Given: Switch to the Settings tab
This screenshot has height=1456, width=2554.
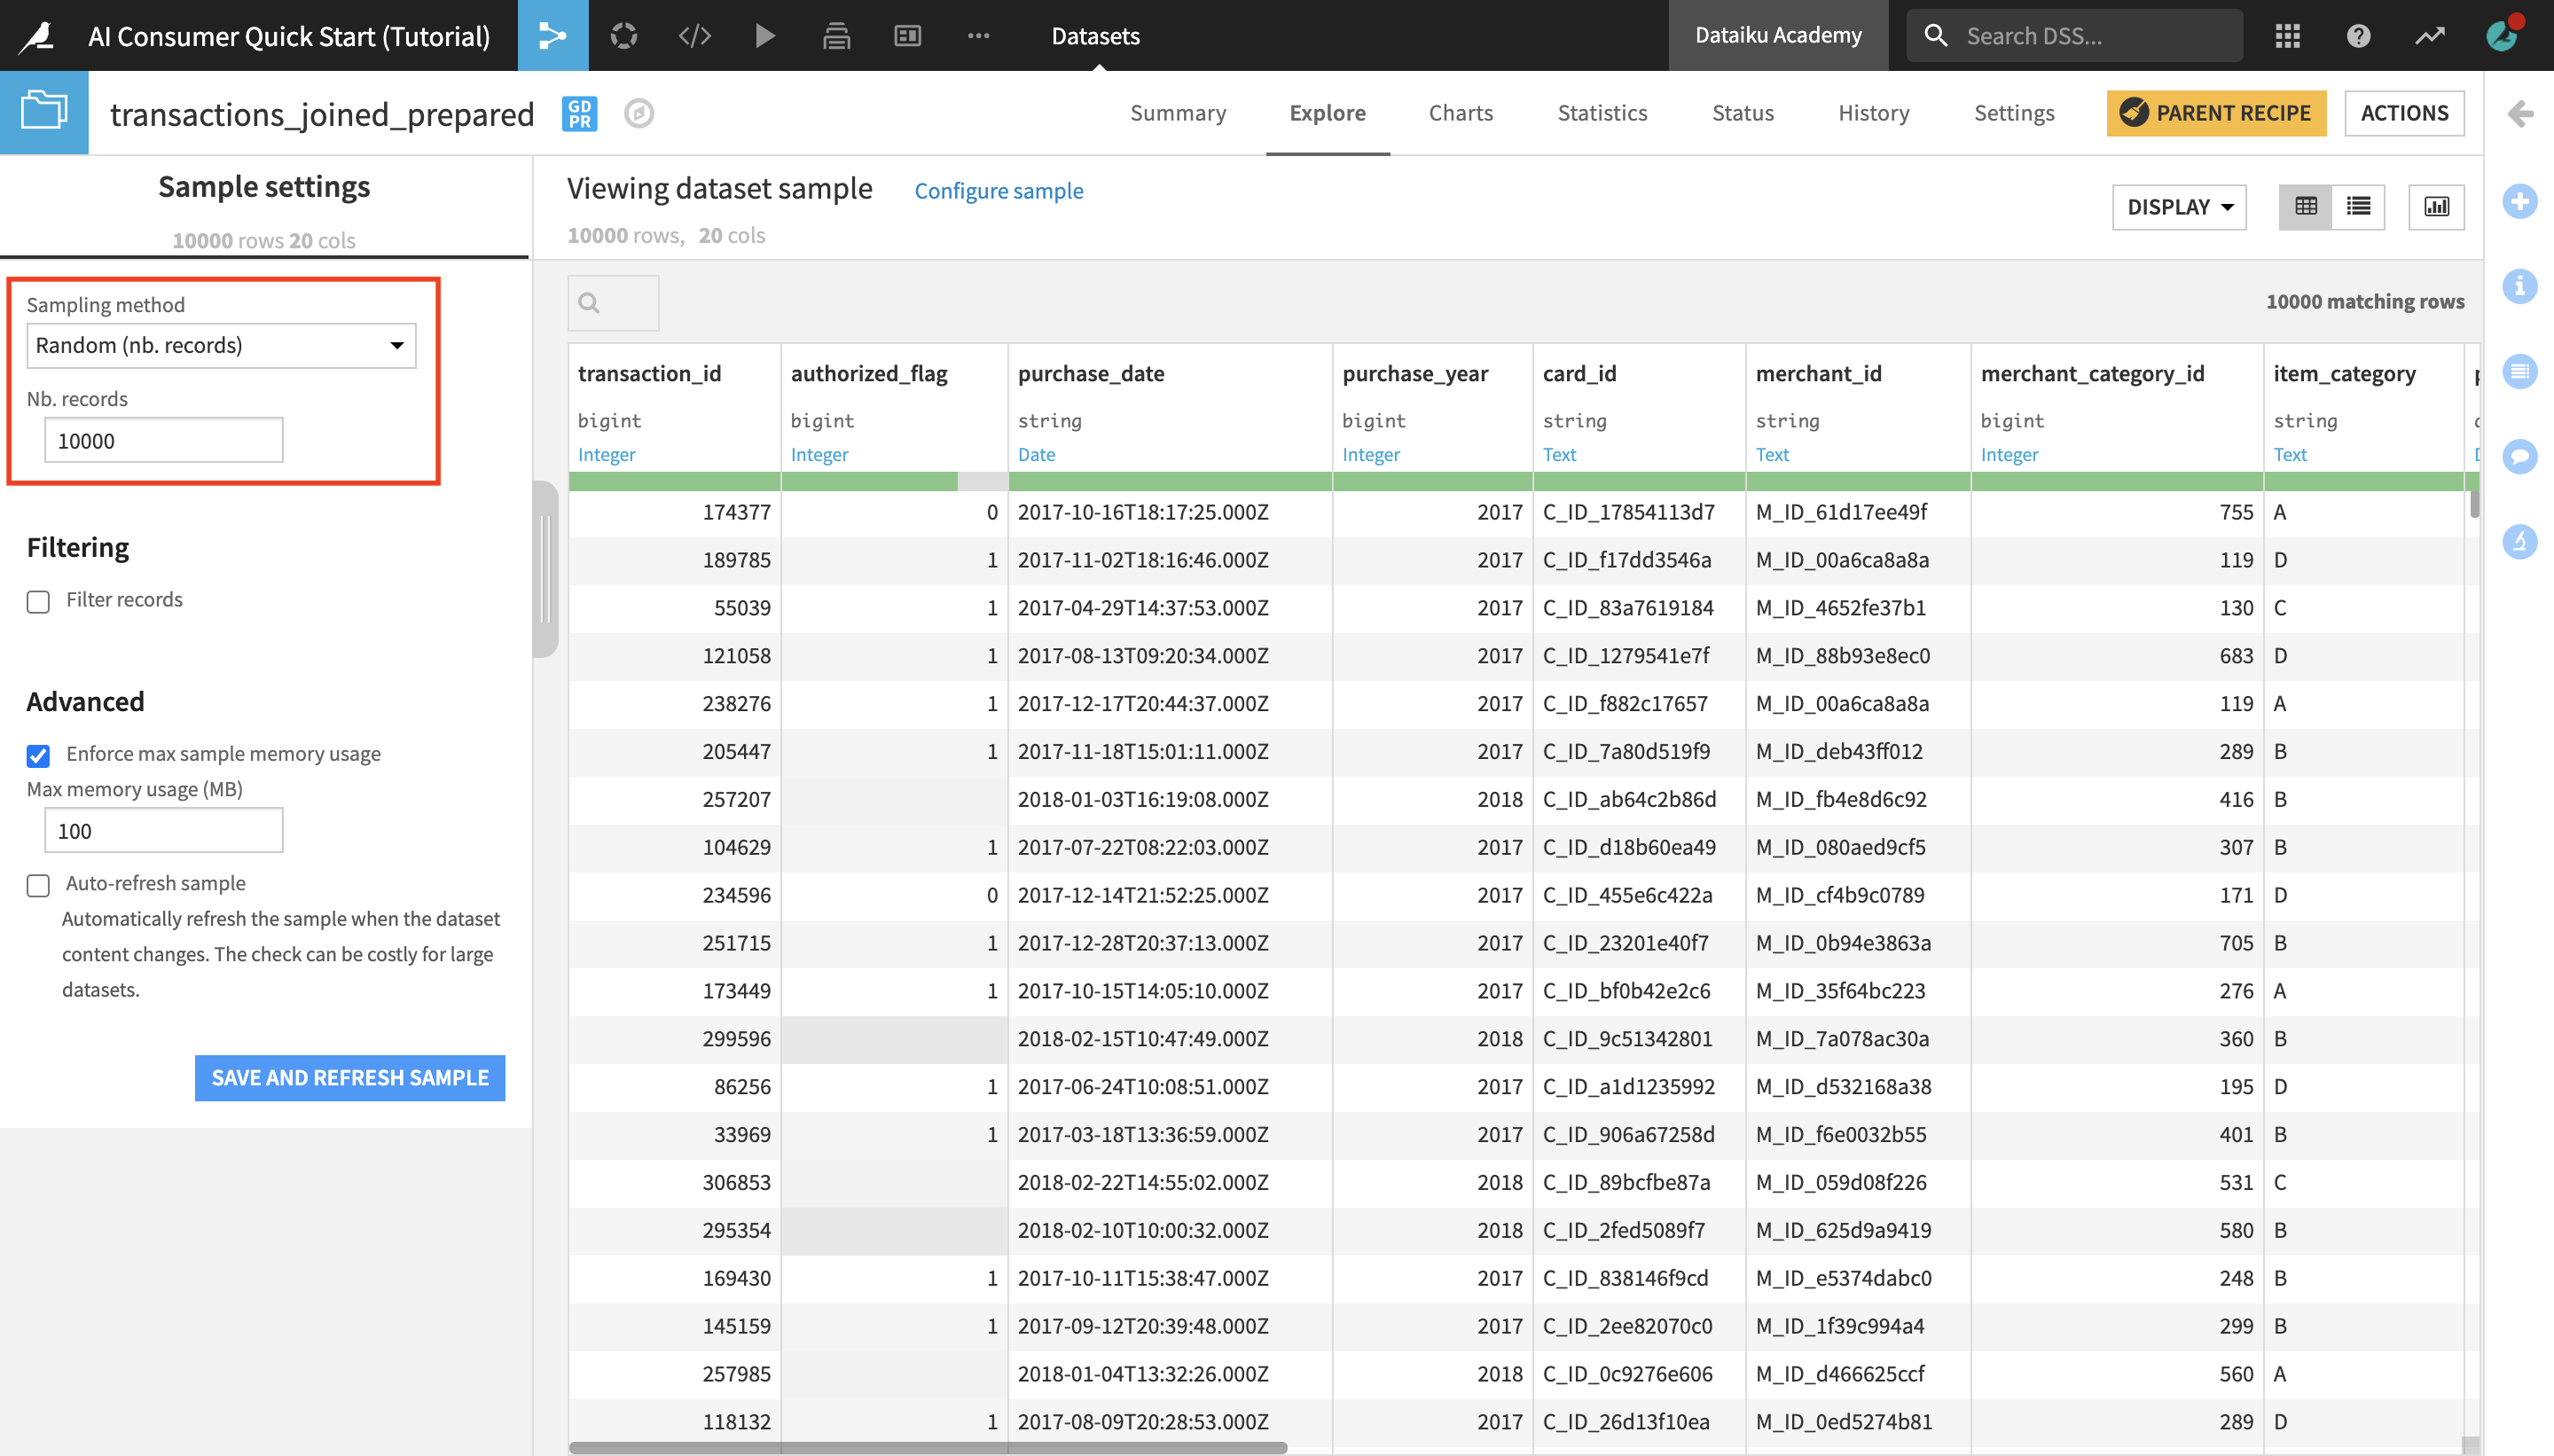Looking at the screenshot, I should tap(2014, 113).
